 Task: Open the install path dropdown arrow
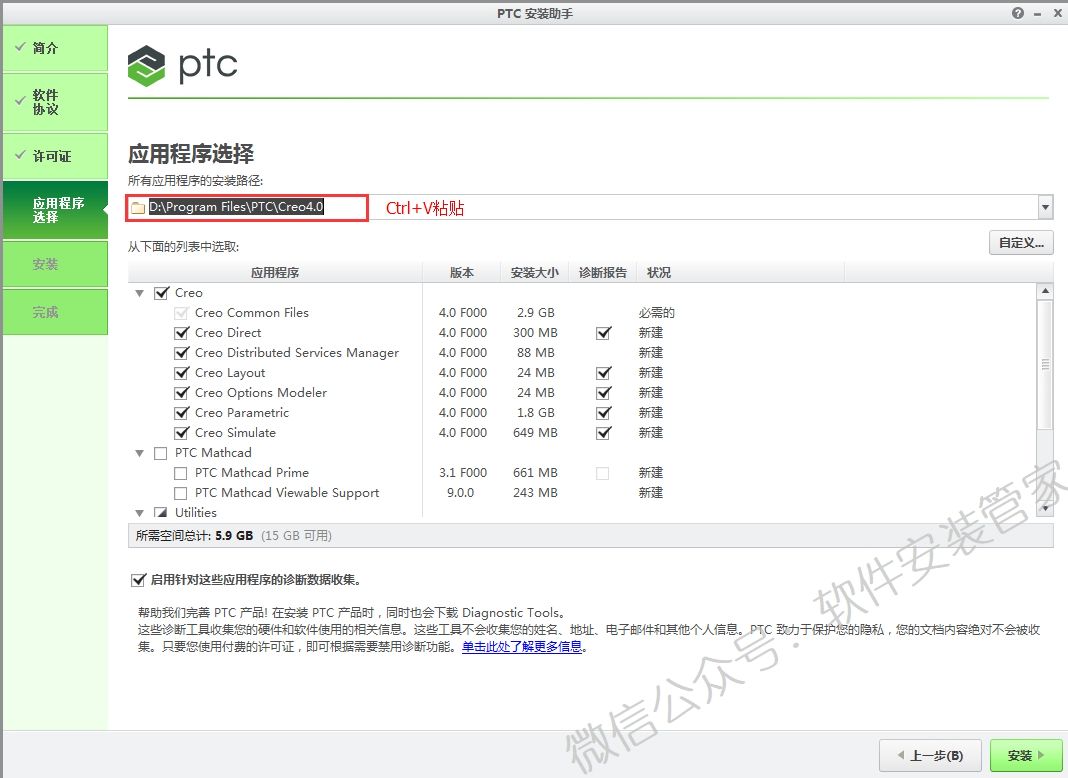pyautogui.click(x=1045, y=208)
